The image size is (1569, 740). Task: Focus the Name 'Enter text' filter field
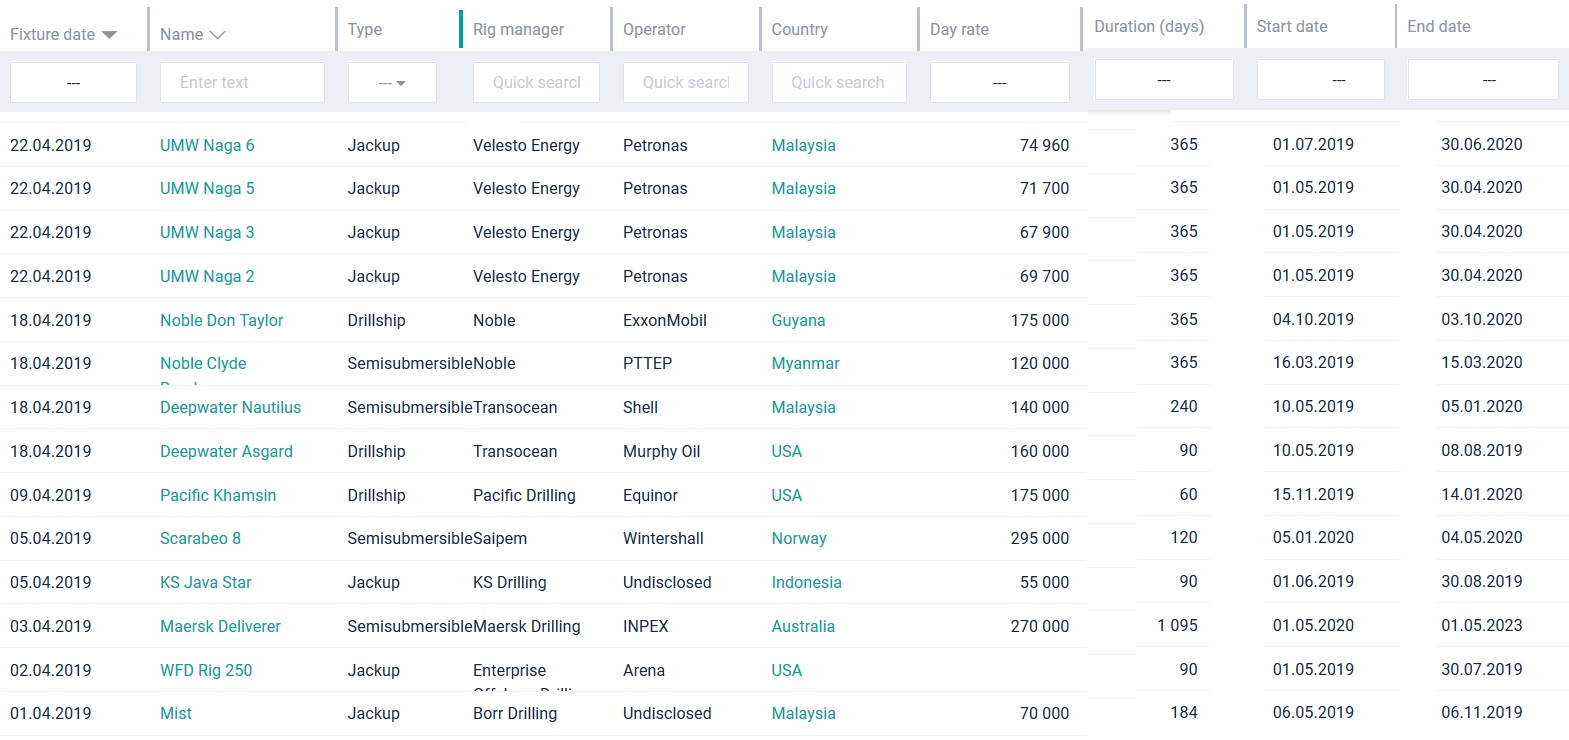242,83
